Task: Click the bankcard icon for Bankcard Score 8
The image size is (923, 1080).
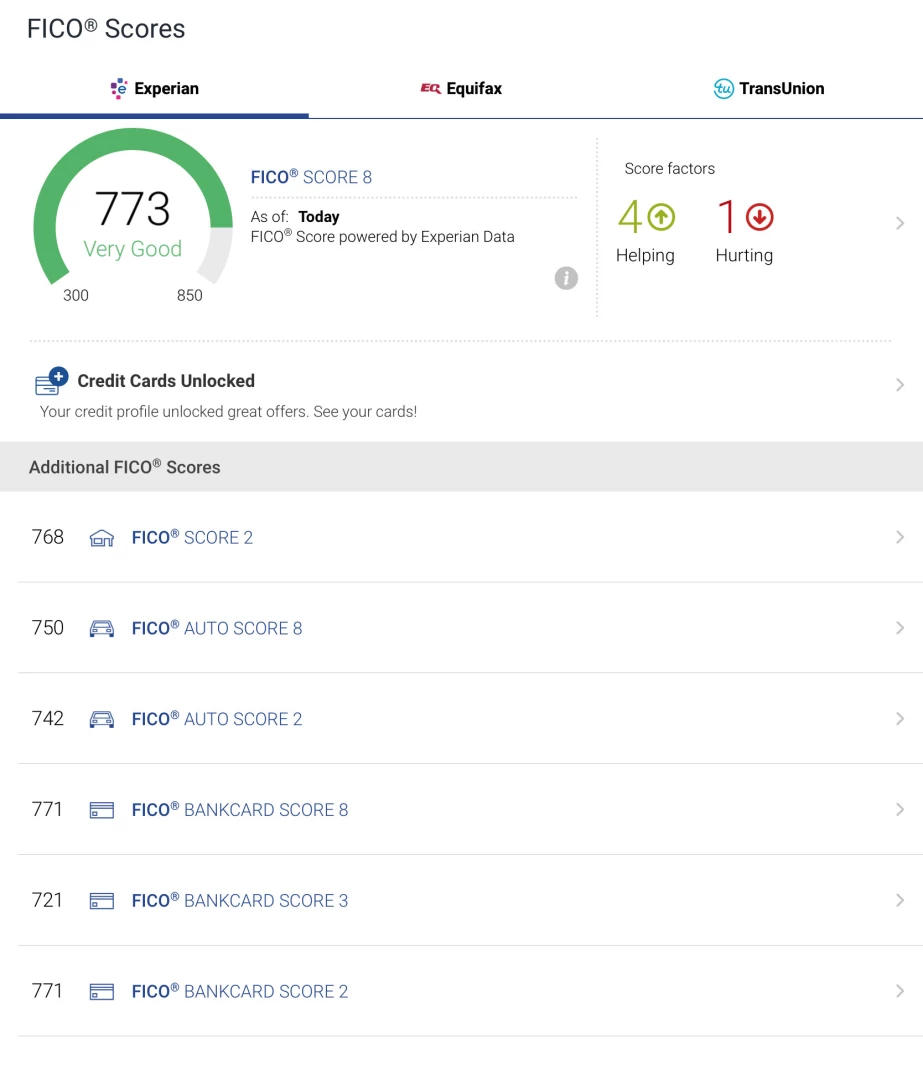Action: coord(101,809)
